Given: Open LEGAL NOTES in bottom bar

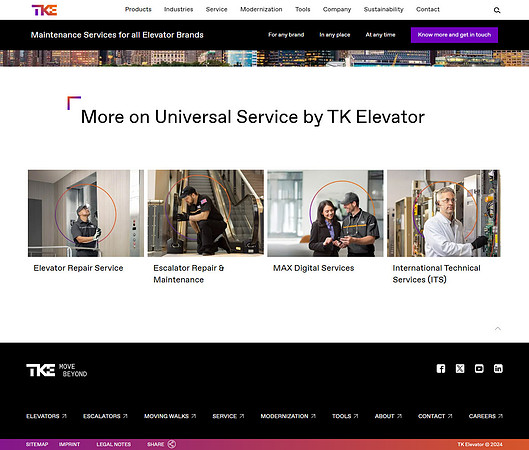Looking at the screenshot, I should pos(114,444).
